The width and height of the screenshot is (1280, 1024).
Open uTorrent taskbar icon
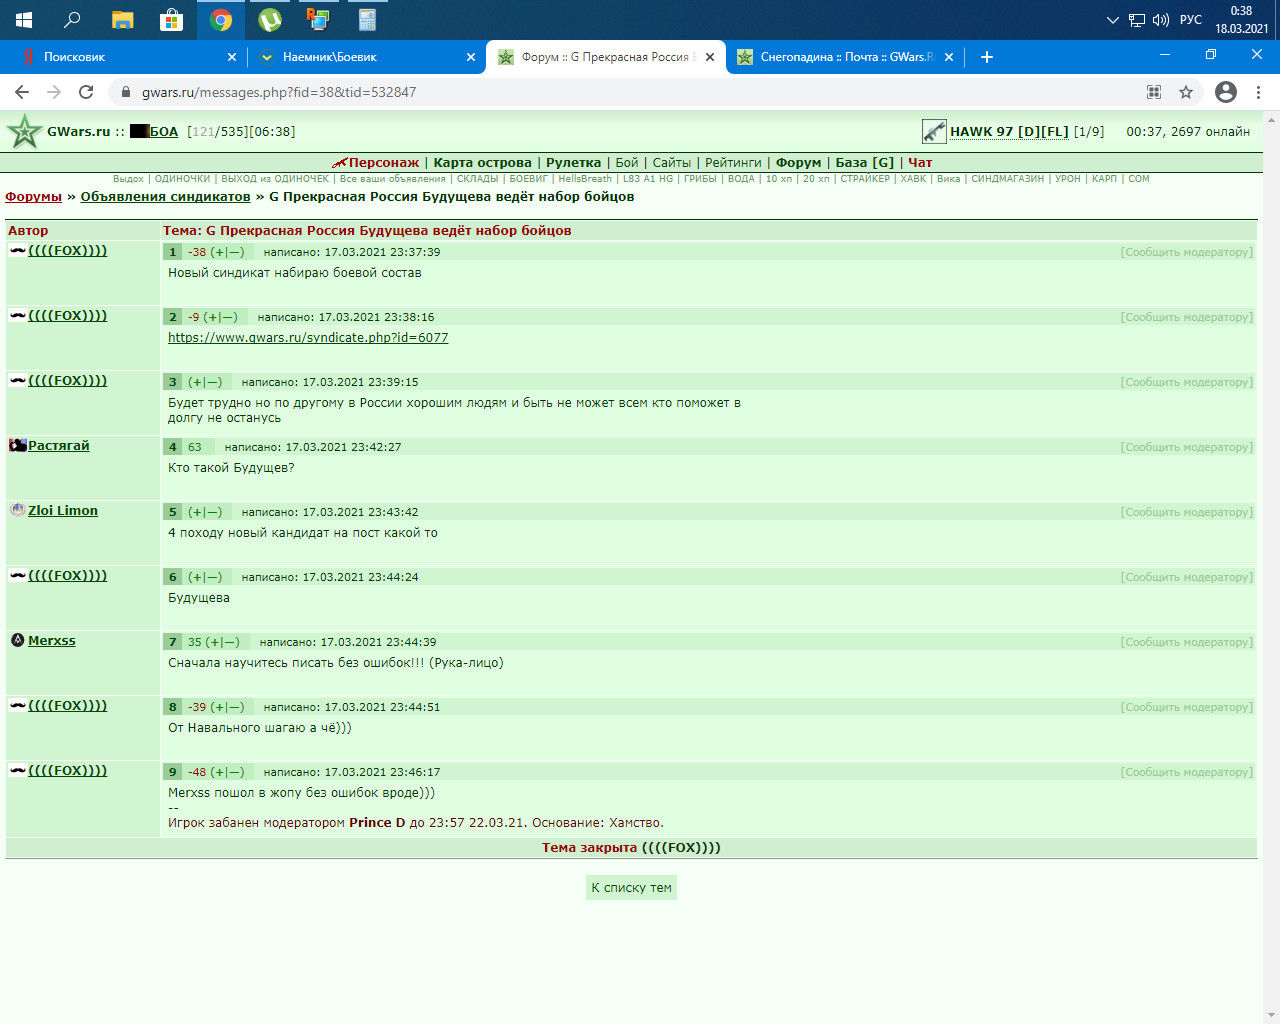(x=270, y=19)
